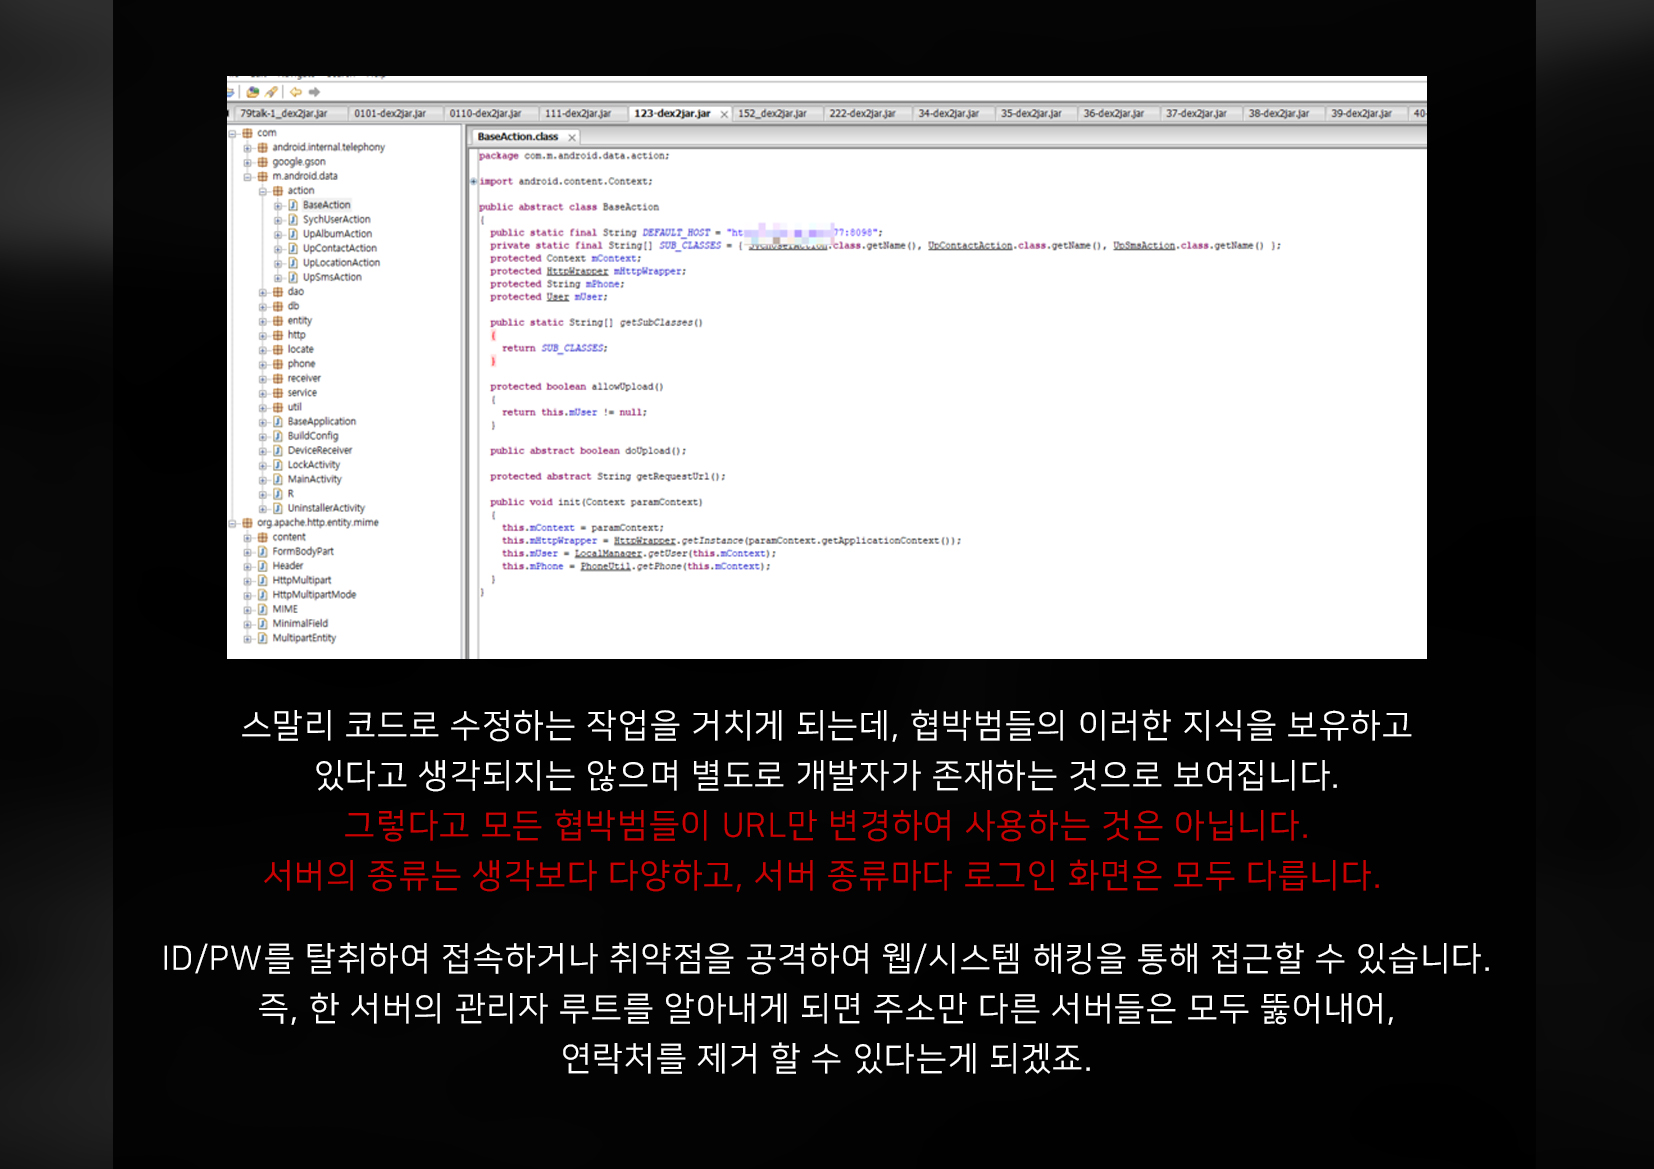Close the BaseAction.class editor tab
Image resolution: width=1654 pixels, height=1169 pixels.
click(x=572, y=137)
